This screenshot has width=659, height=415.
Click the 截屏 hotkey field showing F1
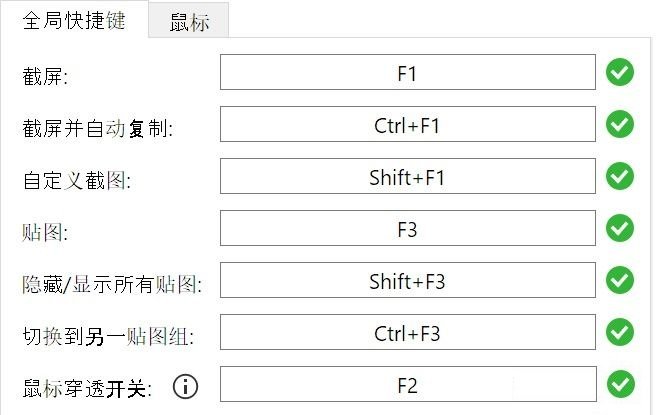point(407,74)
